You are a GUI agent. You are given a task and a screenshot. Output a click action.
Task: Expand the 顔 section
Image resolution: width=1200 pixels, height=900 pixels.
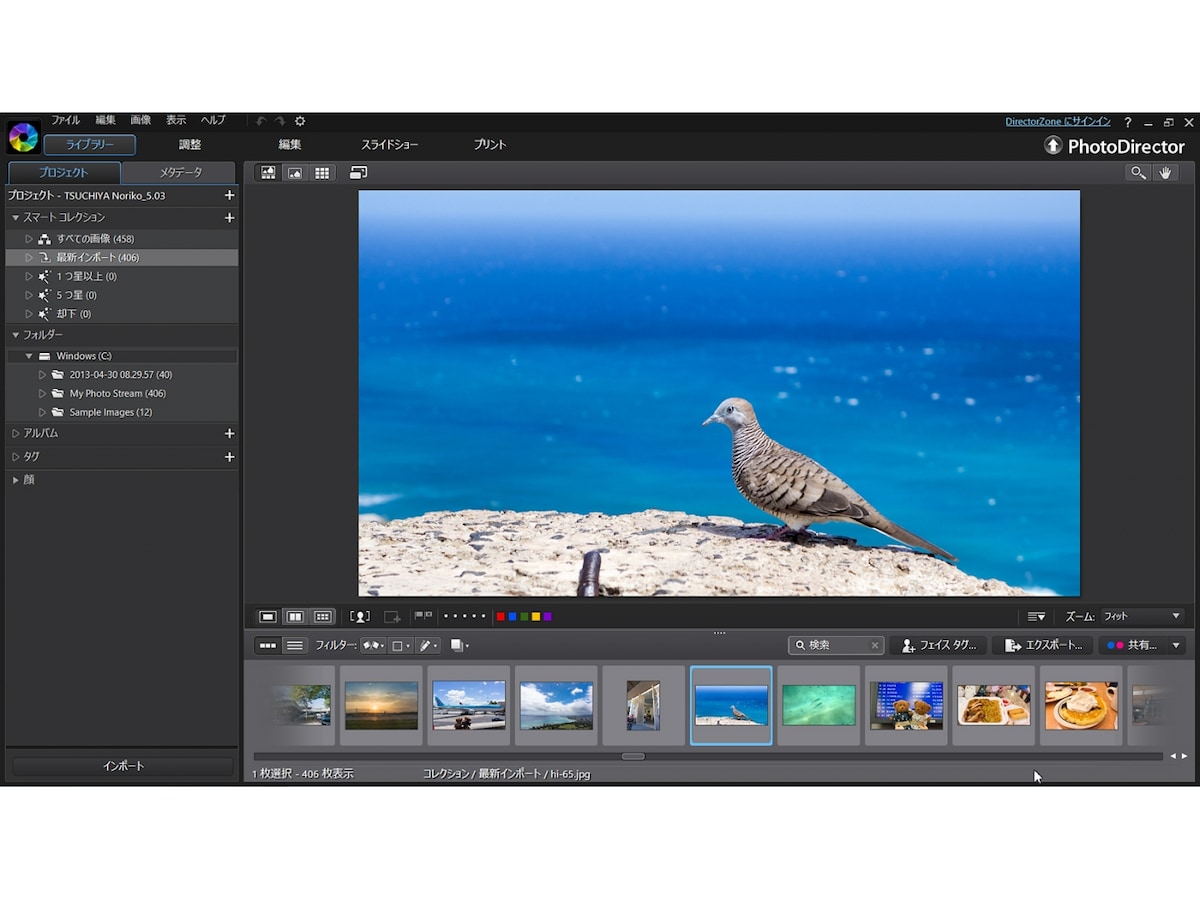[x=16, y=480]
